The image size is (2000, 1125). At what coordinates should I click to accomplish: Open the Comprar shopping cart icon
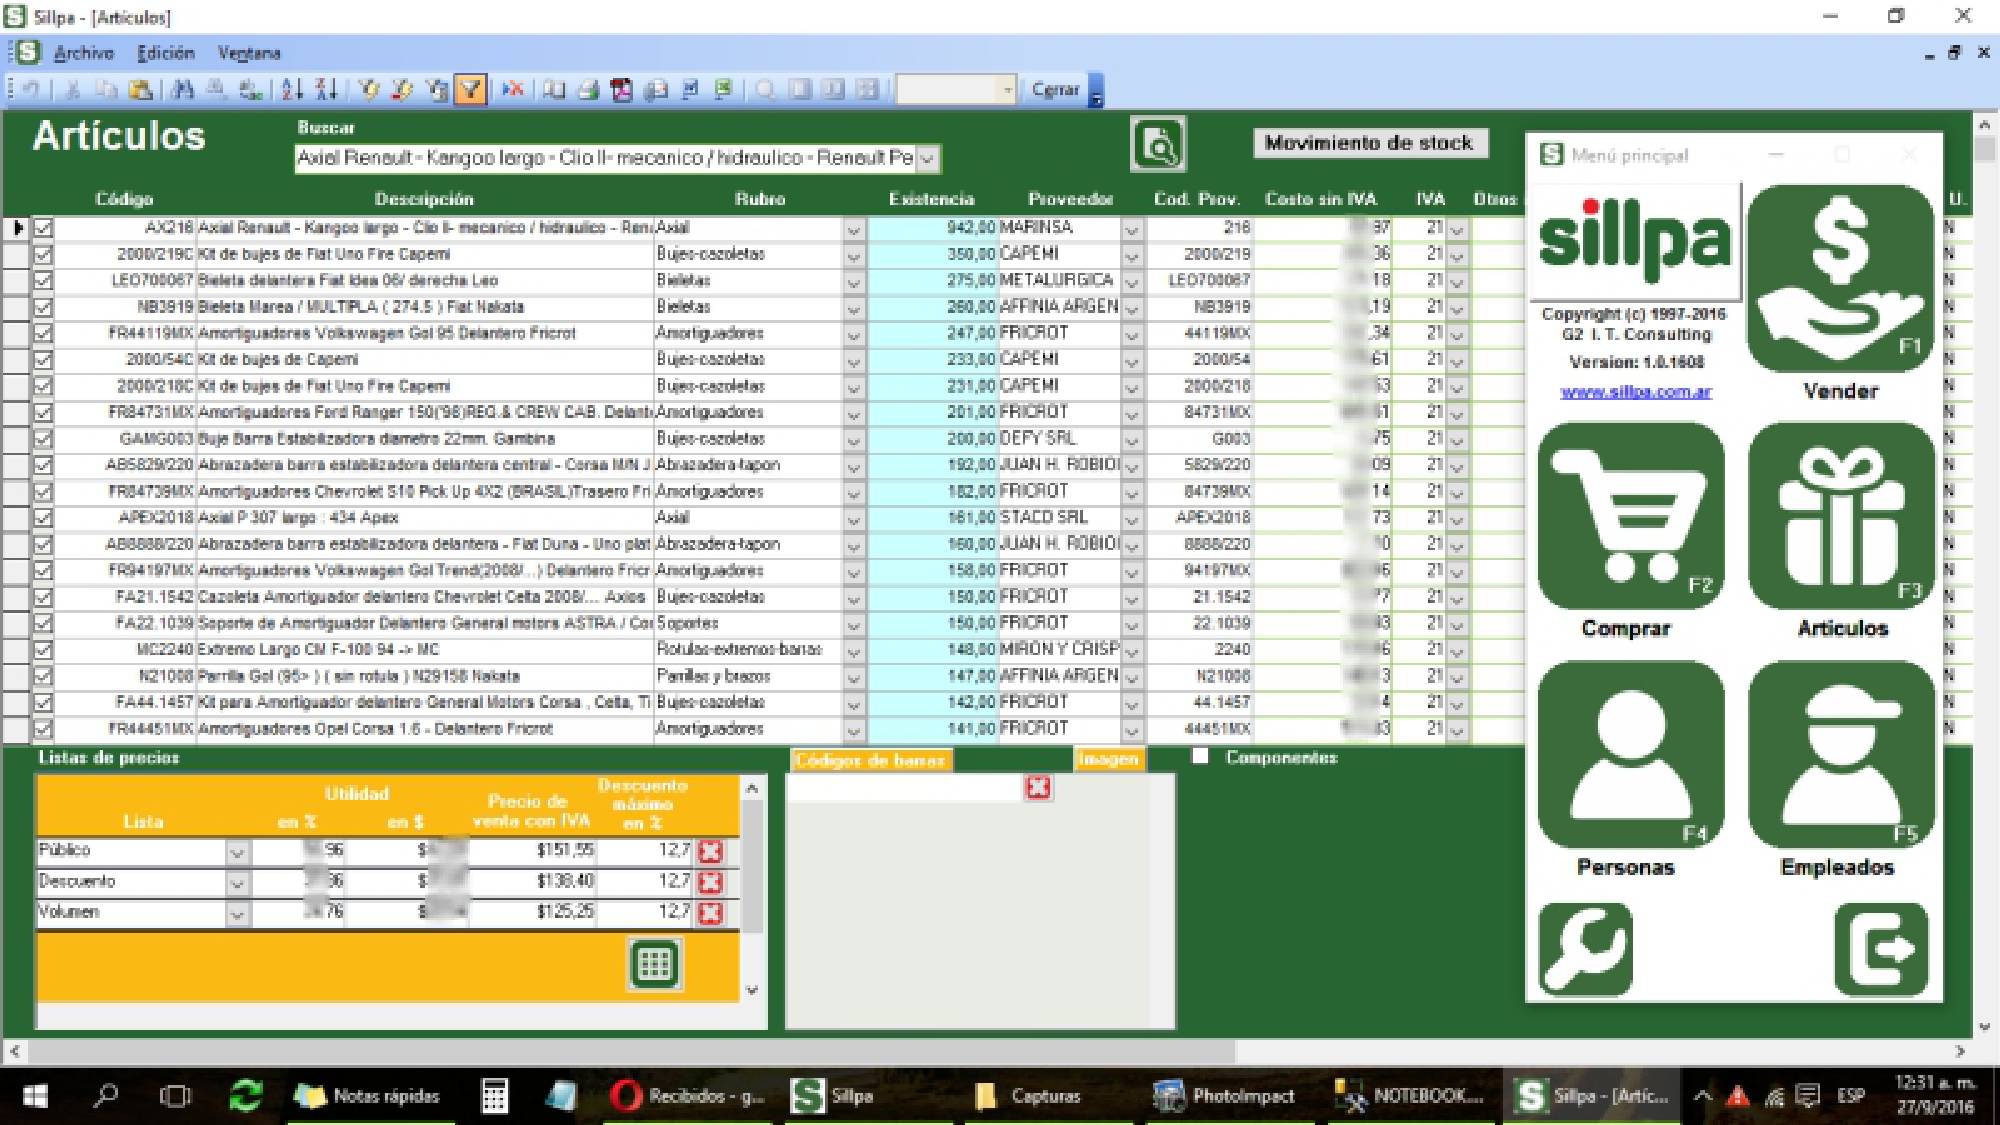click(x=1630, y=515)
